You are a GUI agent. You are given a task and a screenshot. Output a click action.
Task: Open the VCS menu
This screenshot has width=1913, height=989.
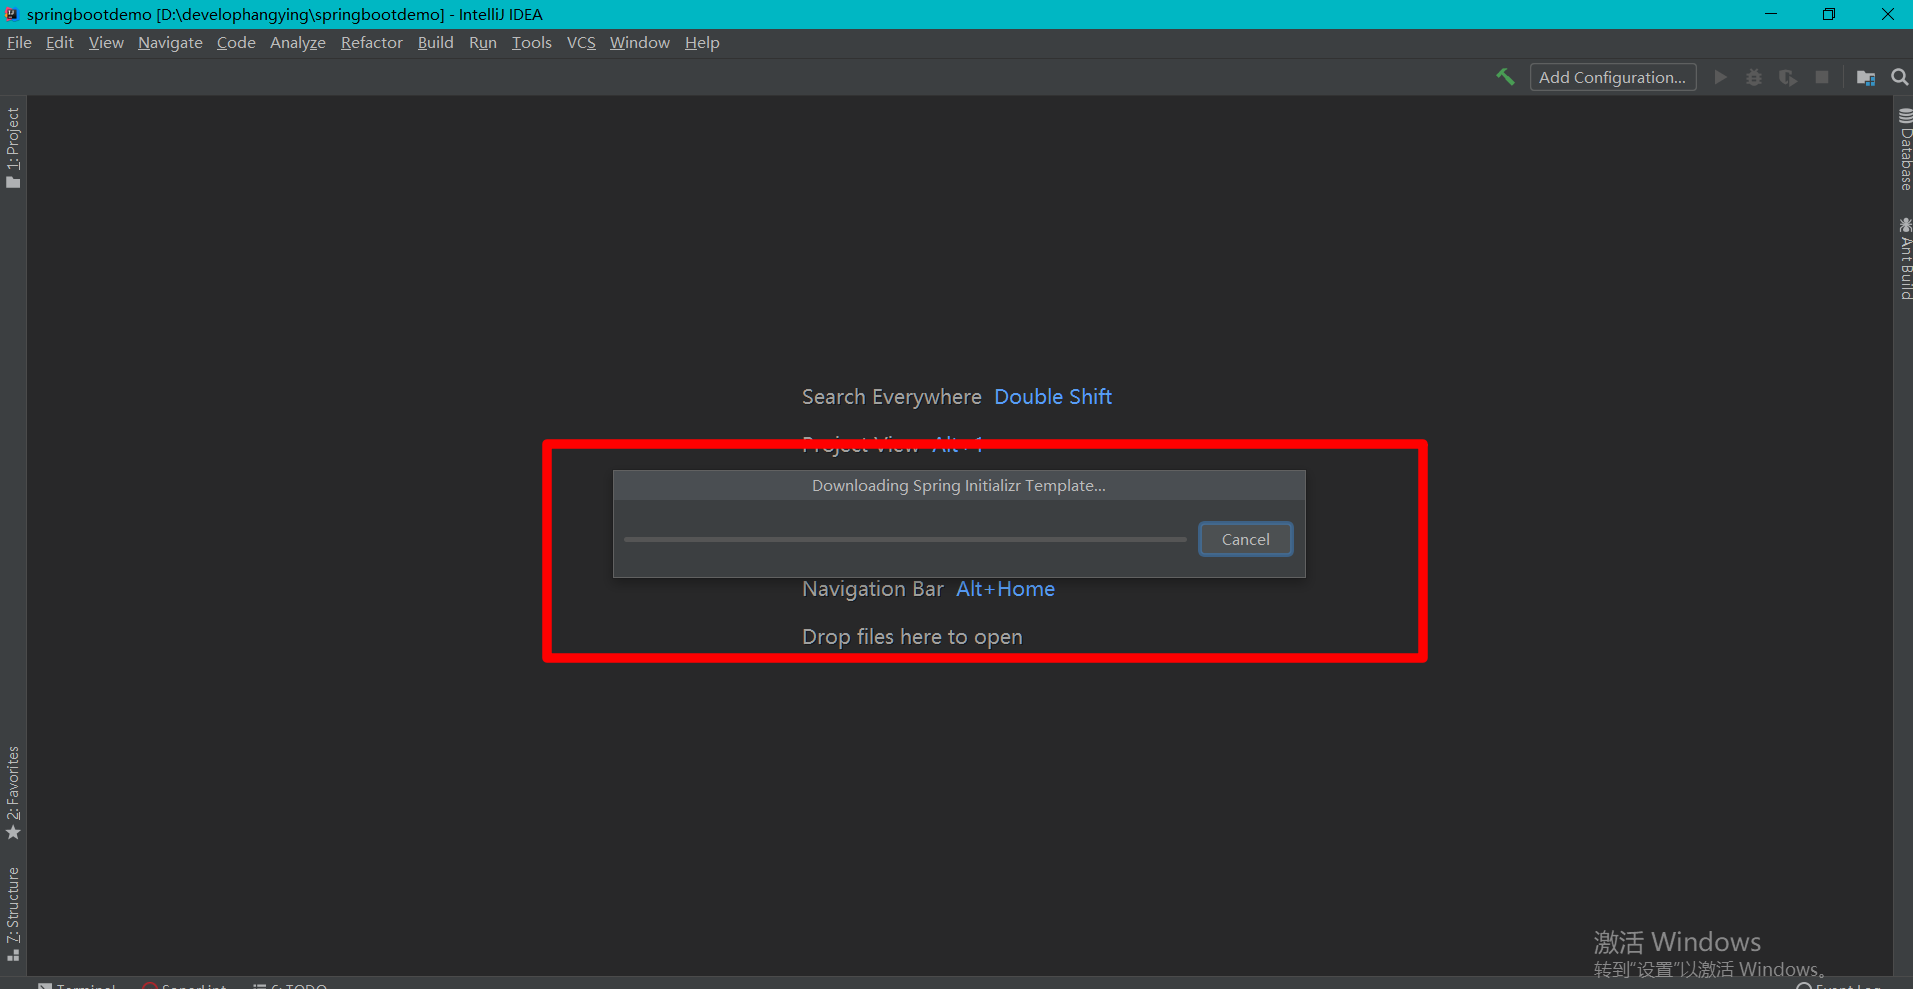(581, 42)
